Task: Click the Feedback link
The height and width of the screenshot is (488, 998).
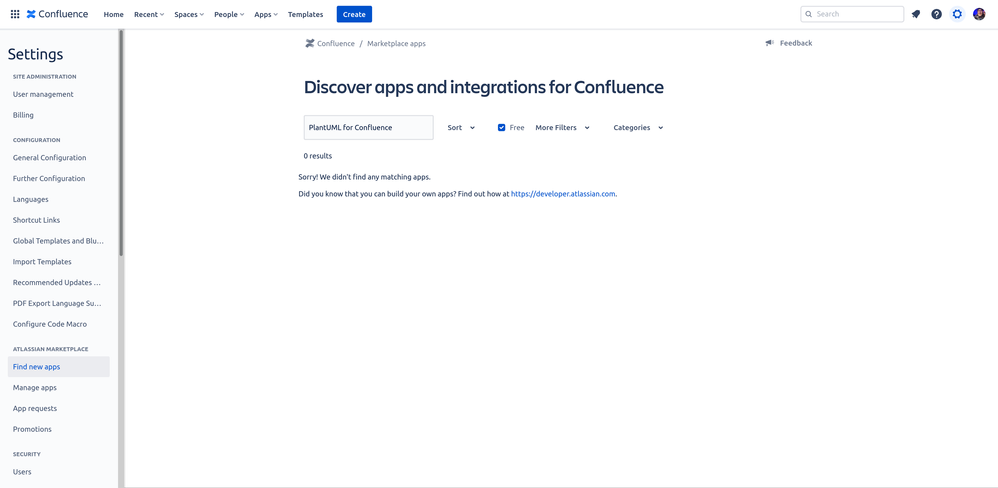Action: click(x=796, y=43)
